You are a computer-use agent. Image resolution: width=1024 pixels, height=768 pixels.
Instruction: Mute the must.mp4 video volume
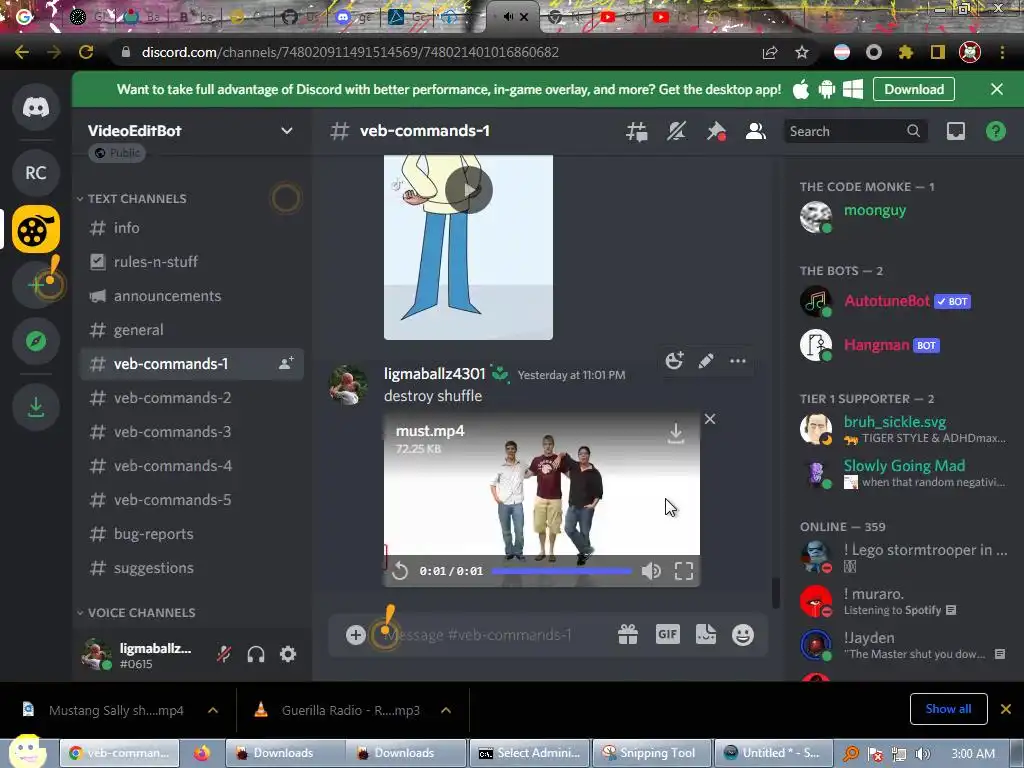[651, 571]
